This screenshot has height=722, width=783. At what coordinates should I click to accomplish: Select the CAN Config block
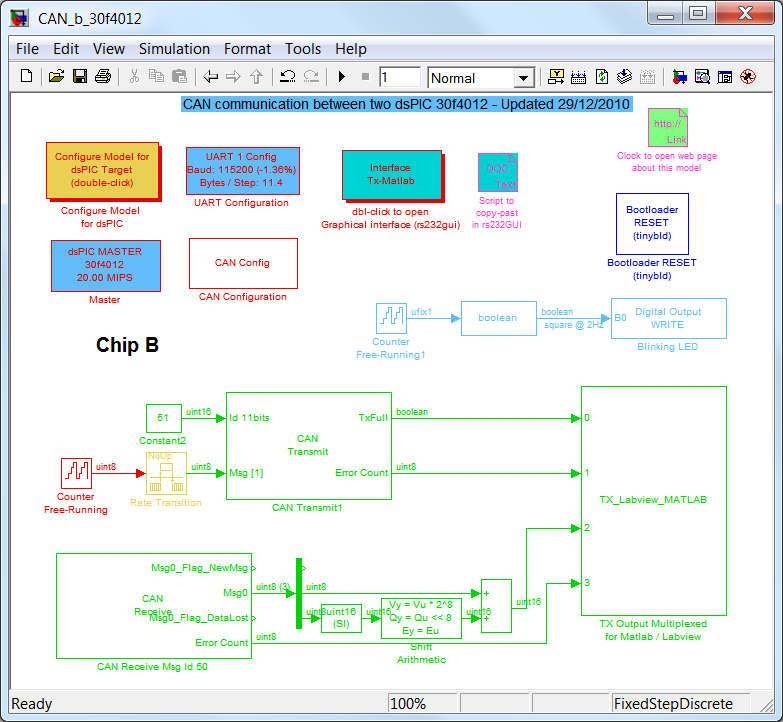point(243,263)
